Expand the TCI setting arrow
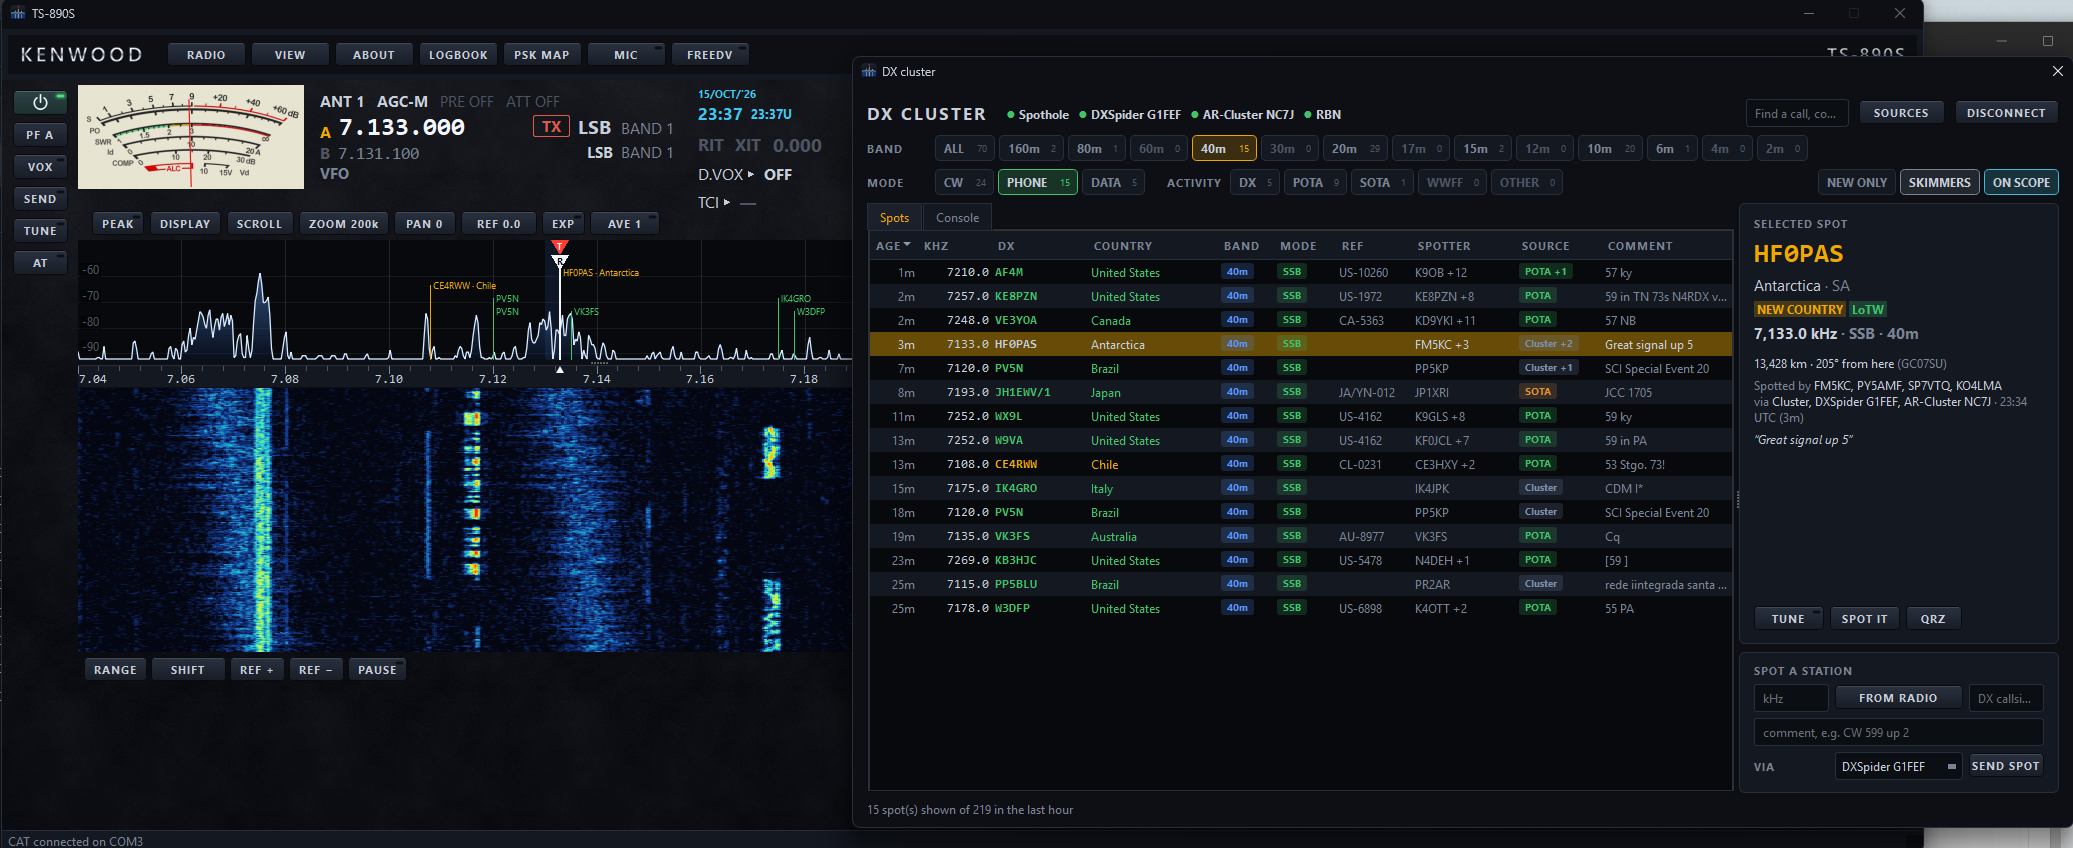 pyautogui.click(x=727, y=202)
